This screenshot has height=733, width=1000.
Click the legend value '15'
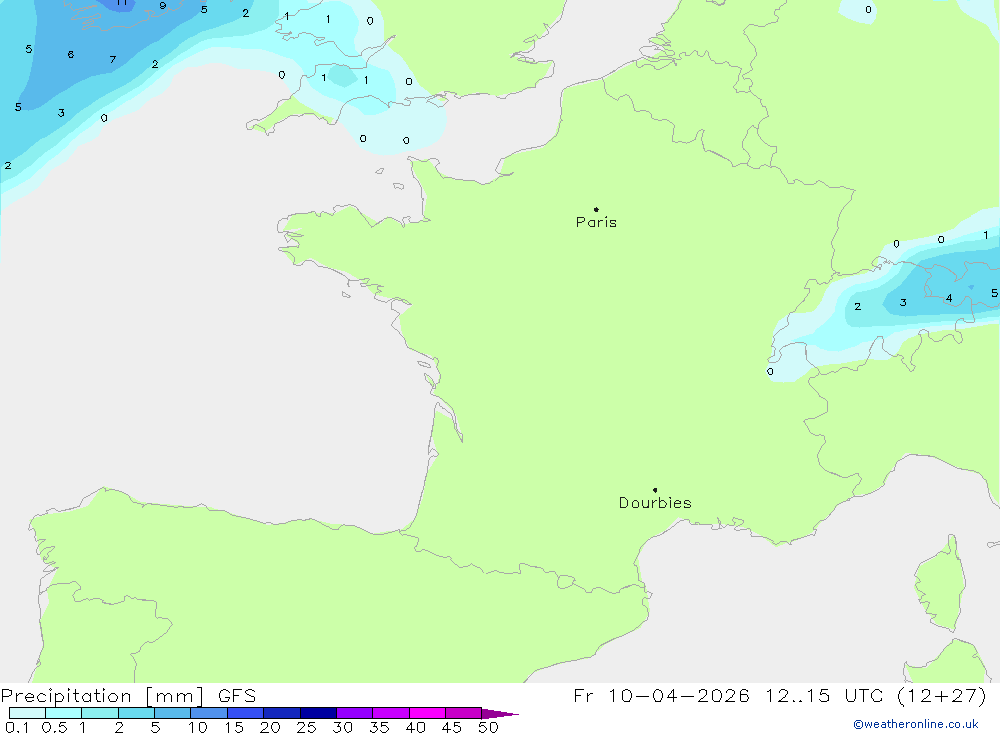(x=234, y=727)
